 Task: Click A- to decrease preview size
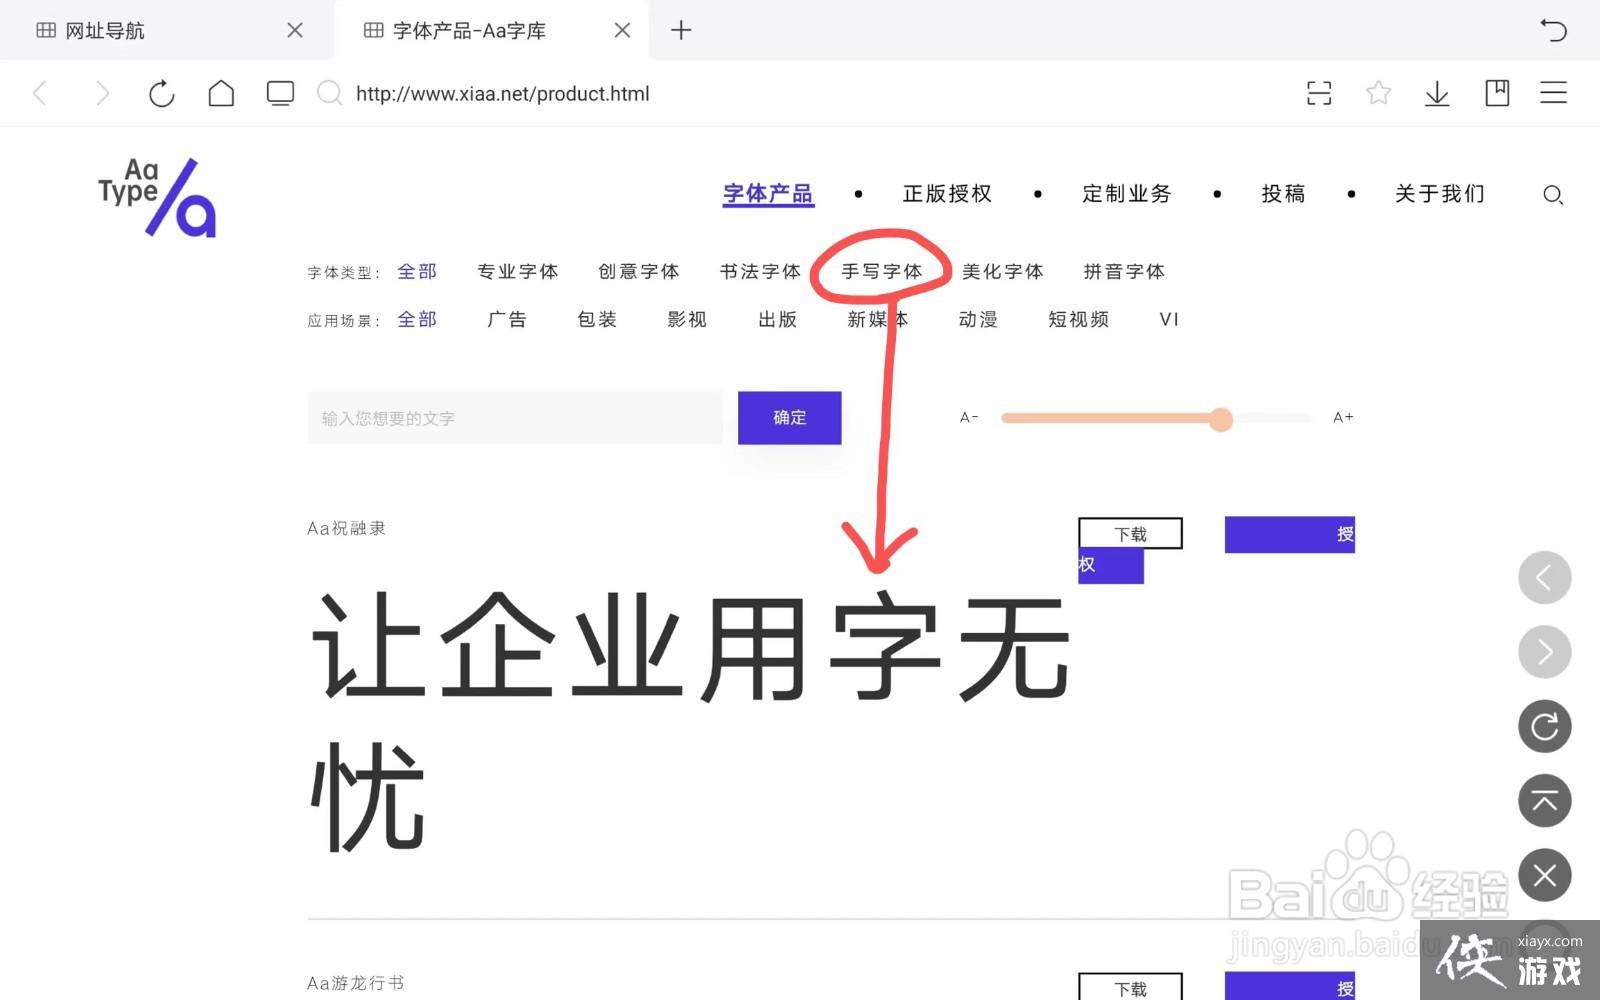[969, 418]
